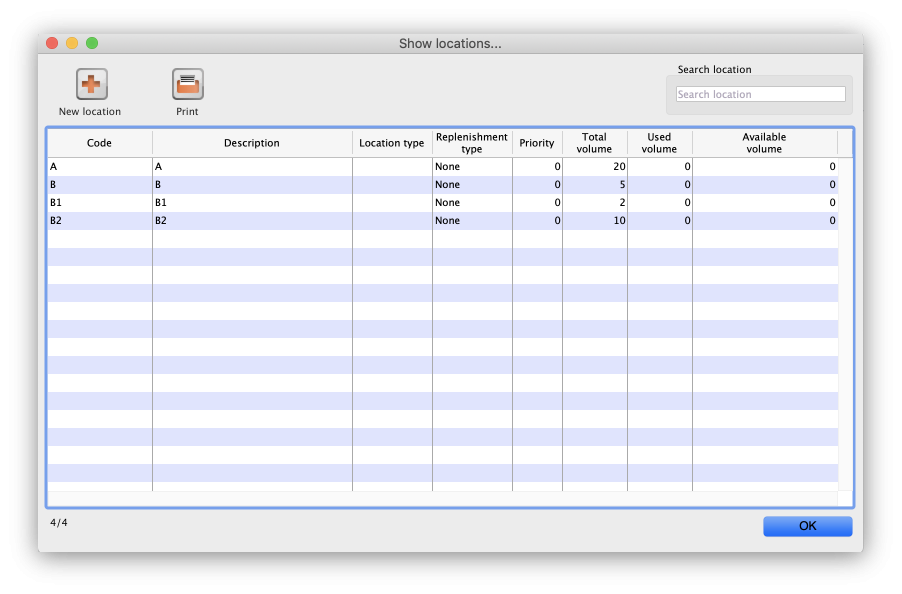Click the Replenishment type column header

pos(472,143)
